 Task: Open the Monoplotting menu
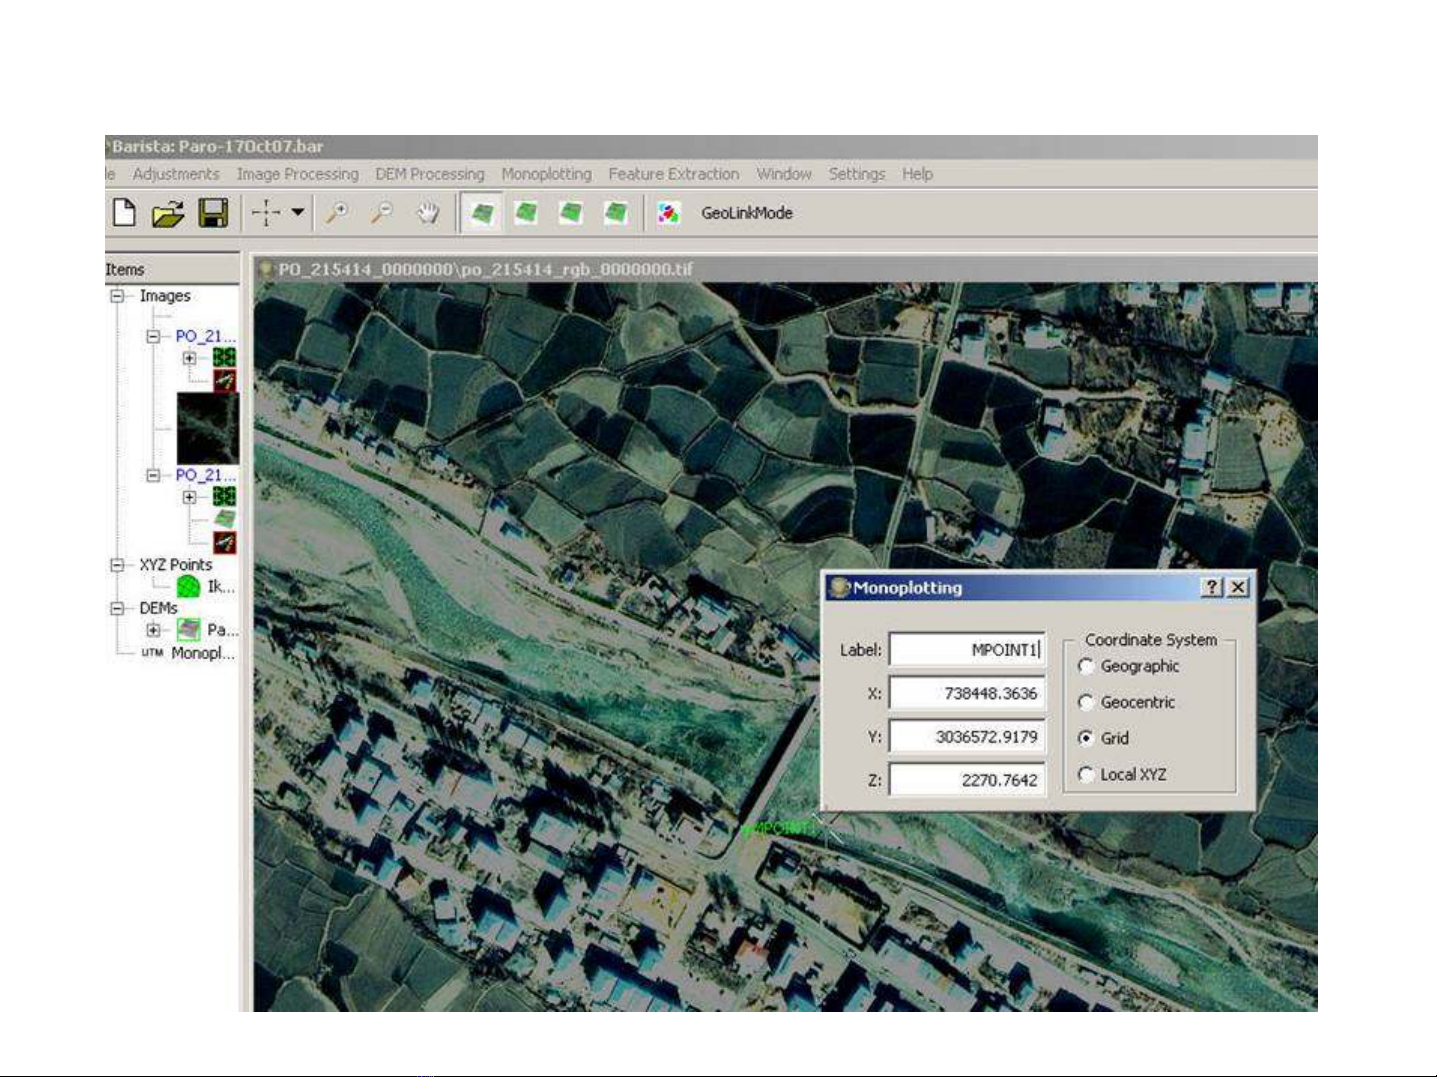[546, 174]
